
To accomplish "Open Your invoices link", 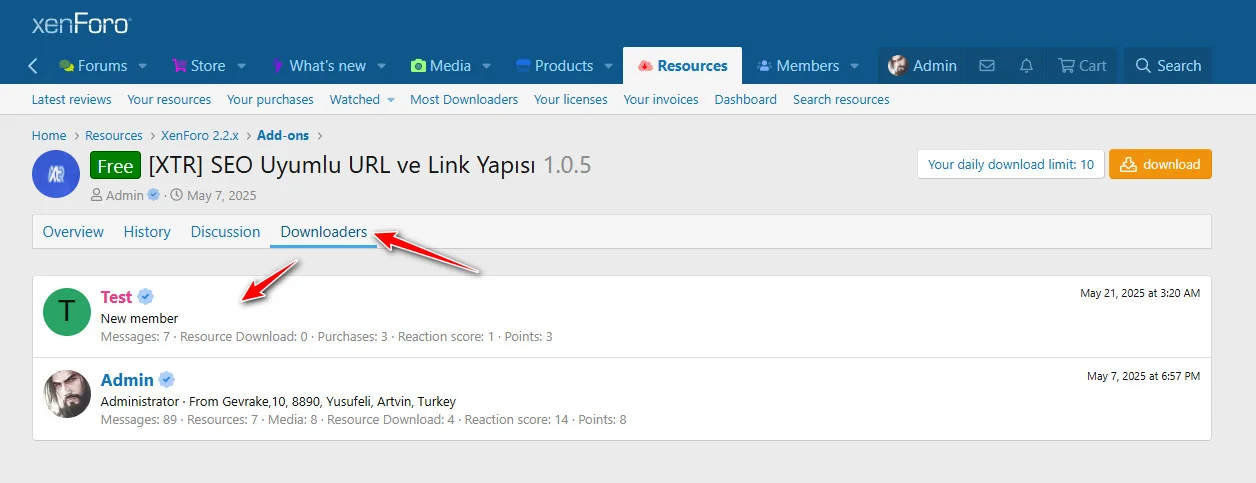I will pyautogui.click(x=661, y=99).
